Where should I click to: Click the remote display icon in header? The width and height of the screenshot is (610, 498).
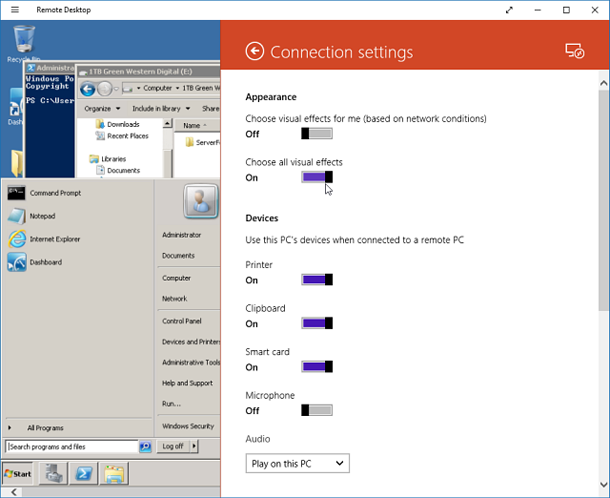click(x=574, y=51)
